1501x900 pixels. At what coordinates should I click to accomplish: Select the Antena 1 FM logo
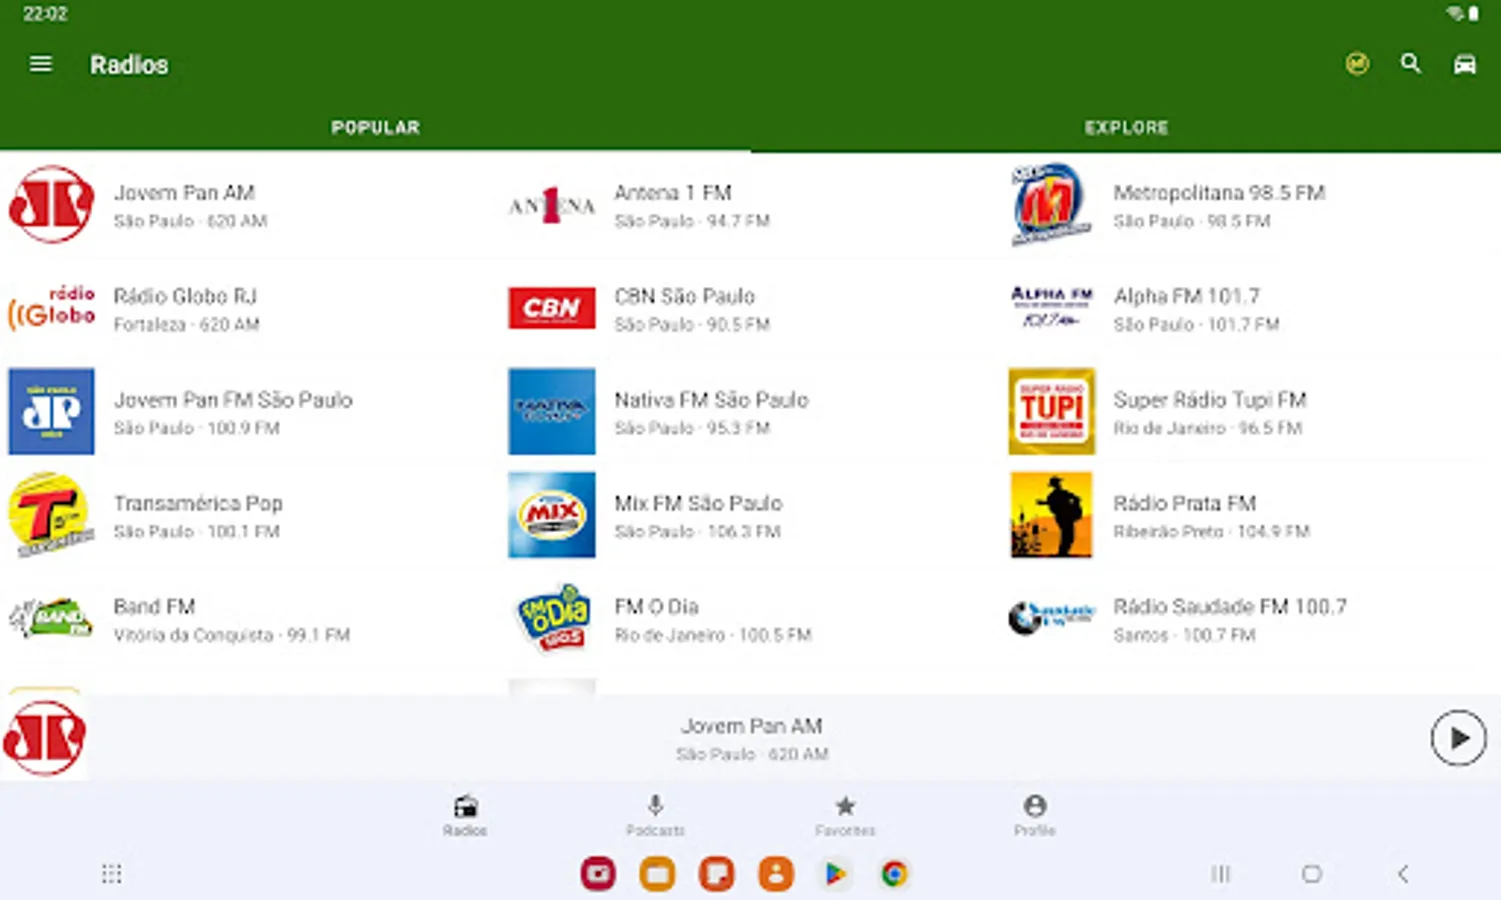click(x=551, y=205)
